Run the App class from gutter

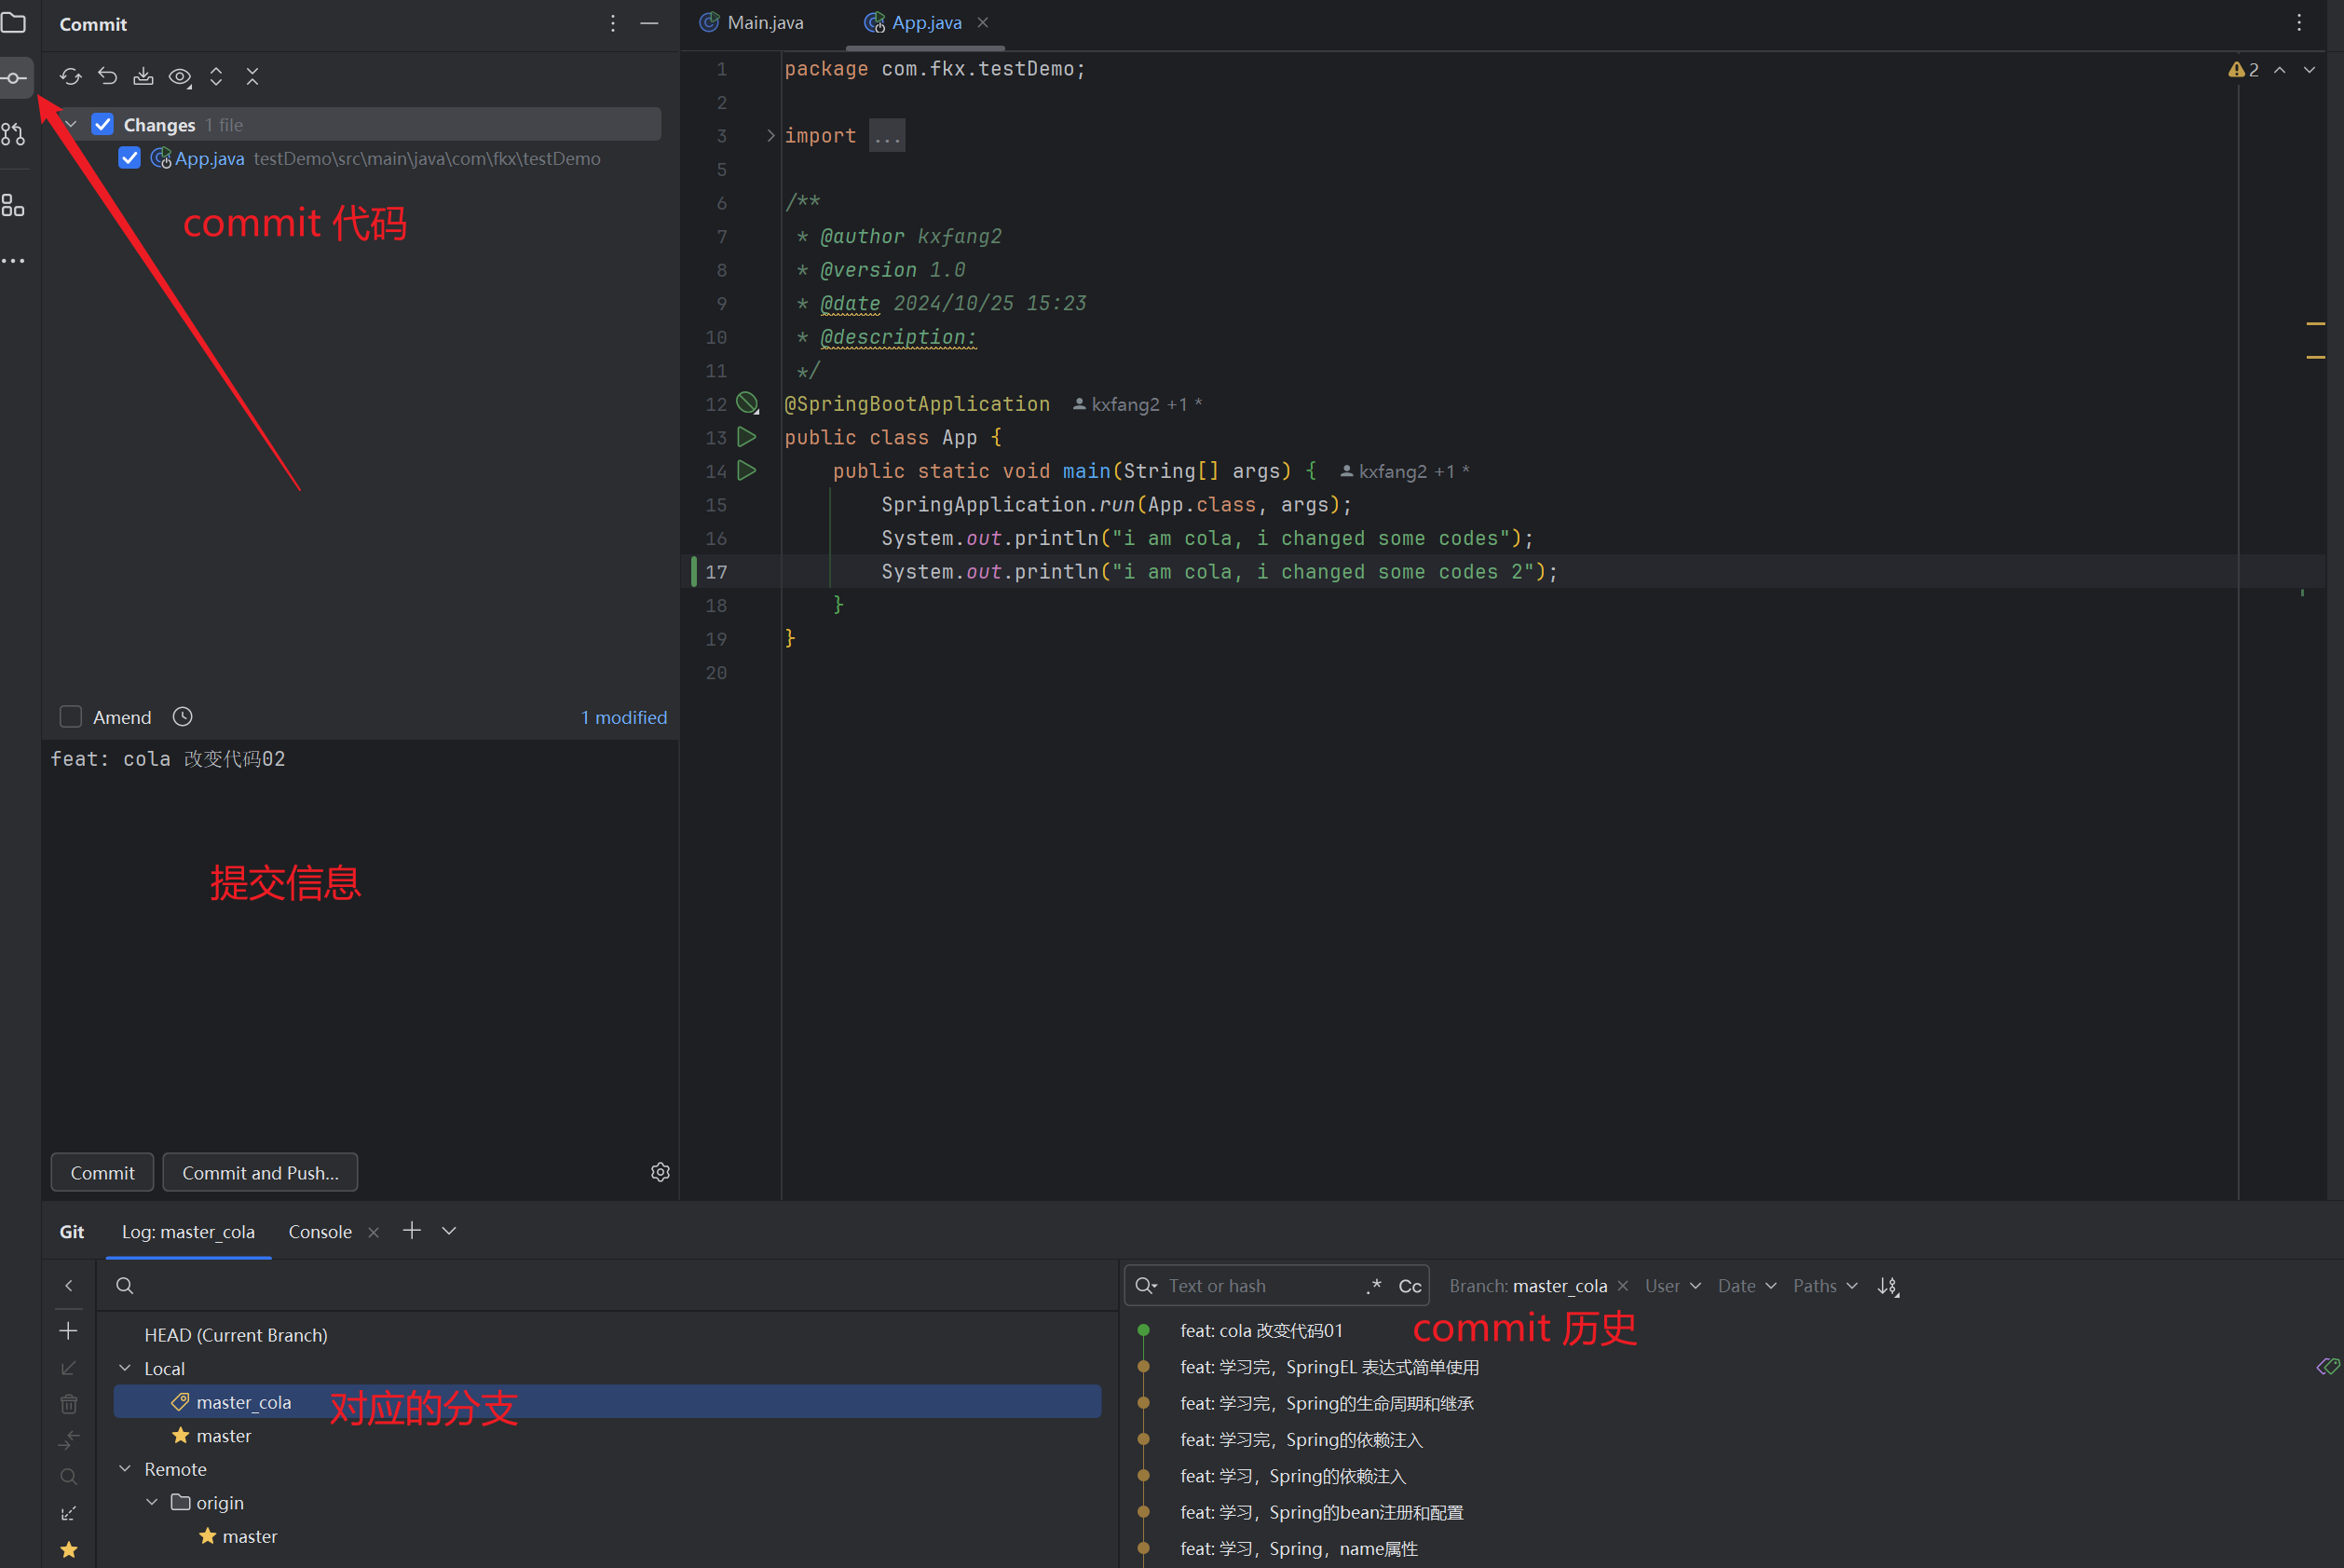pyautogui.click(x=746, y=437)
